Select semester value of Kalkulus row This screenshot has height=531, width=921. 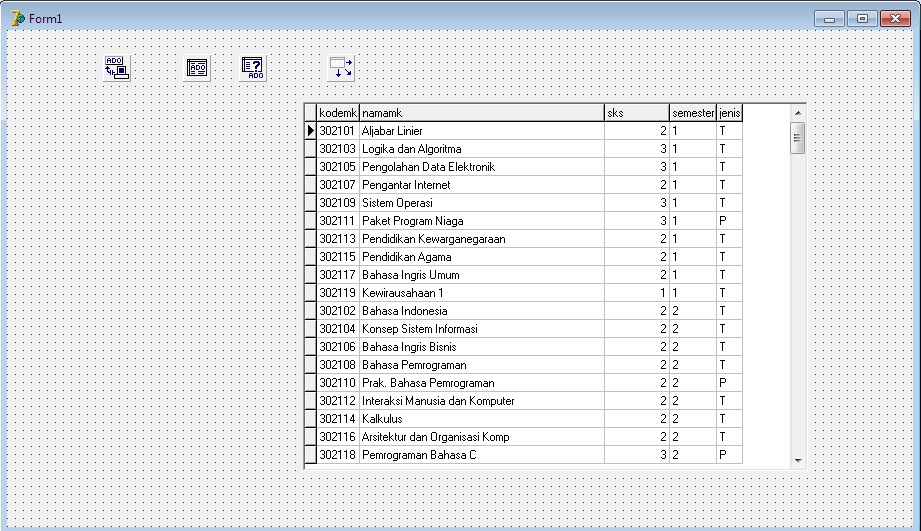pos(693,419)
